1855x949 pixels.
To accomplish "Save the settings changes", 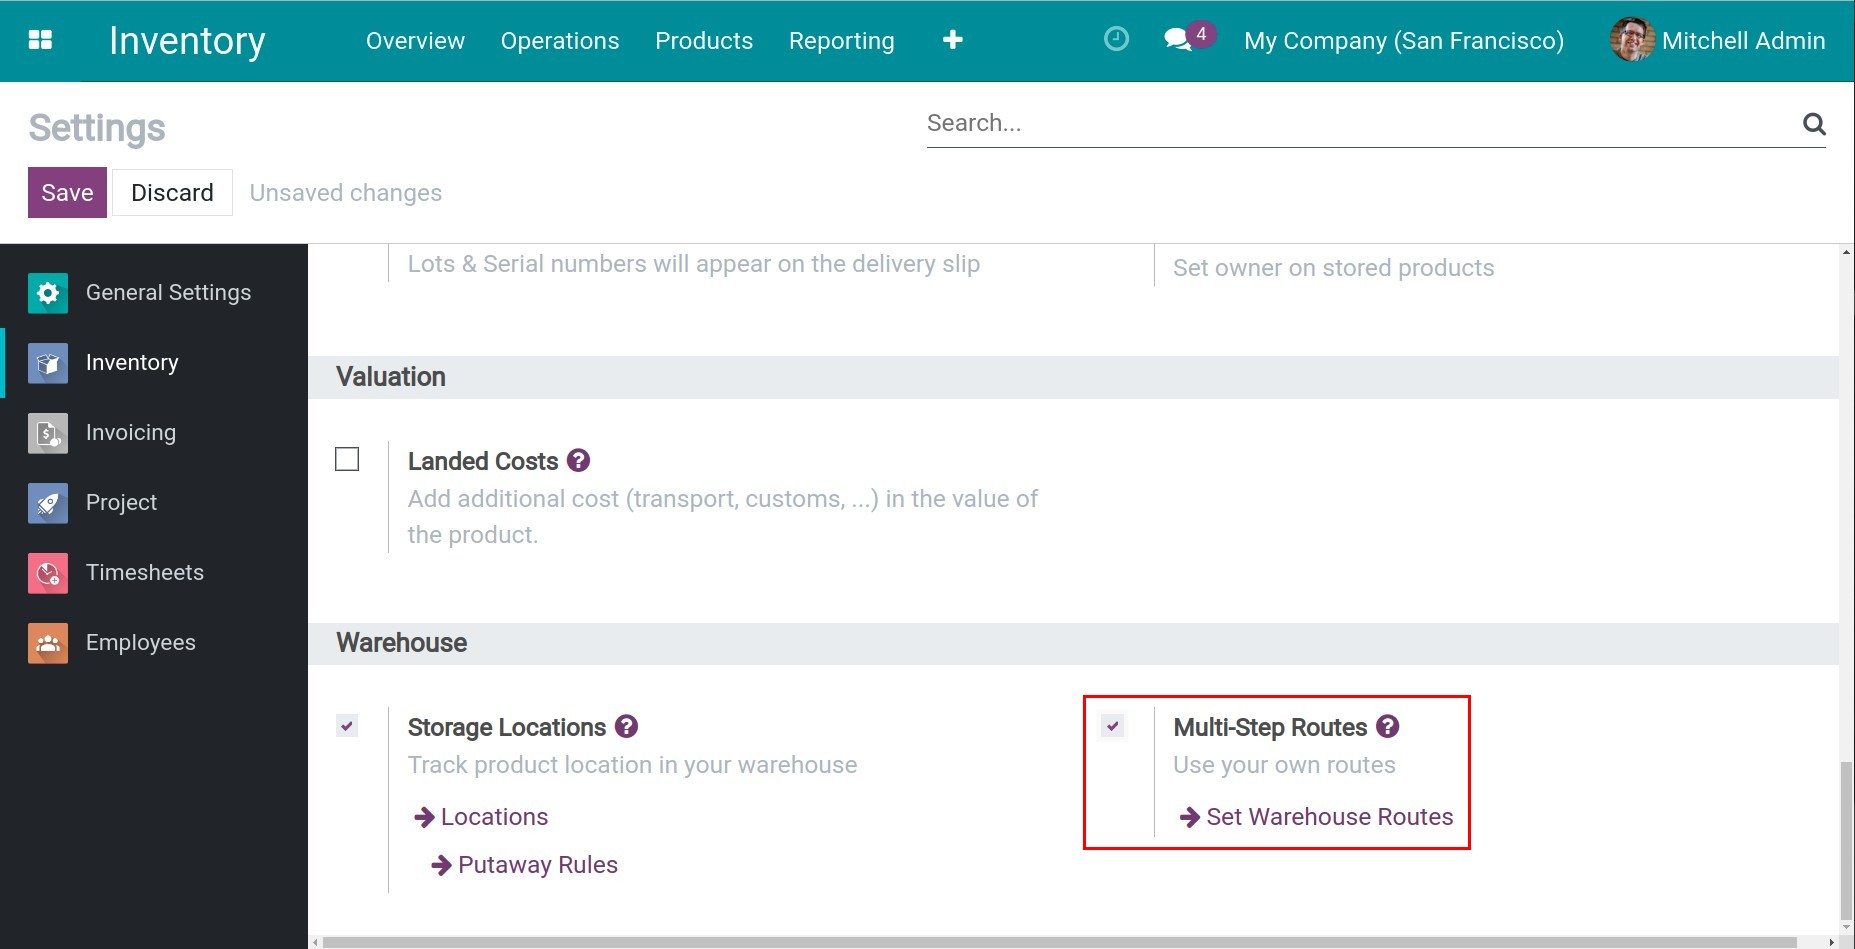I will click(x=67, y=193).
